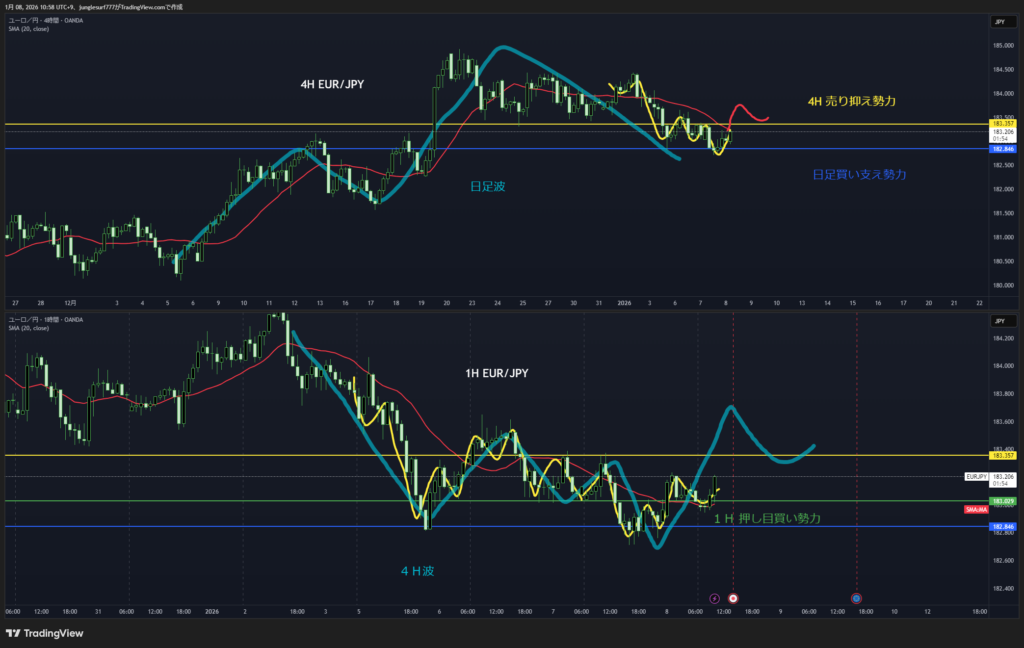Open JPY currency selector on lower chart
This screenshot has width=1024, height=648.
1000,322
